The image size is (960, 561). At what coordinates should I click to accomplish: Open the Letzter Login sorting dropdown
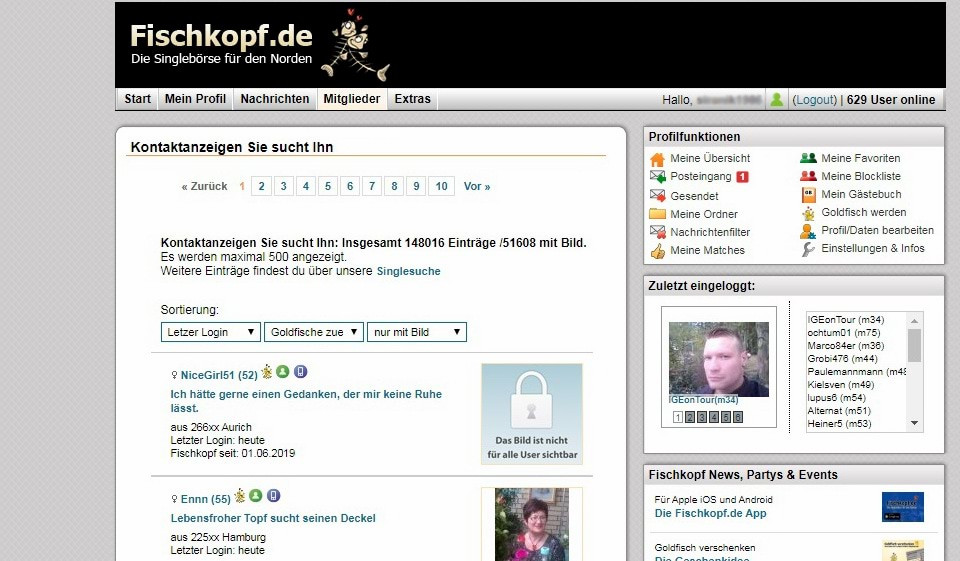210,332
